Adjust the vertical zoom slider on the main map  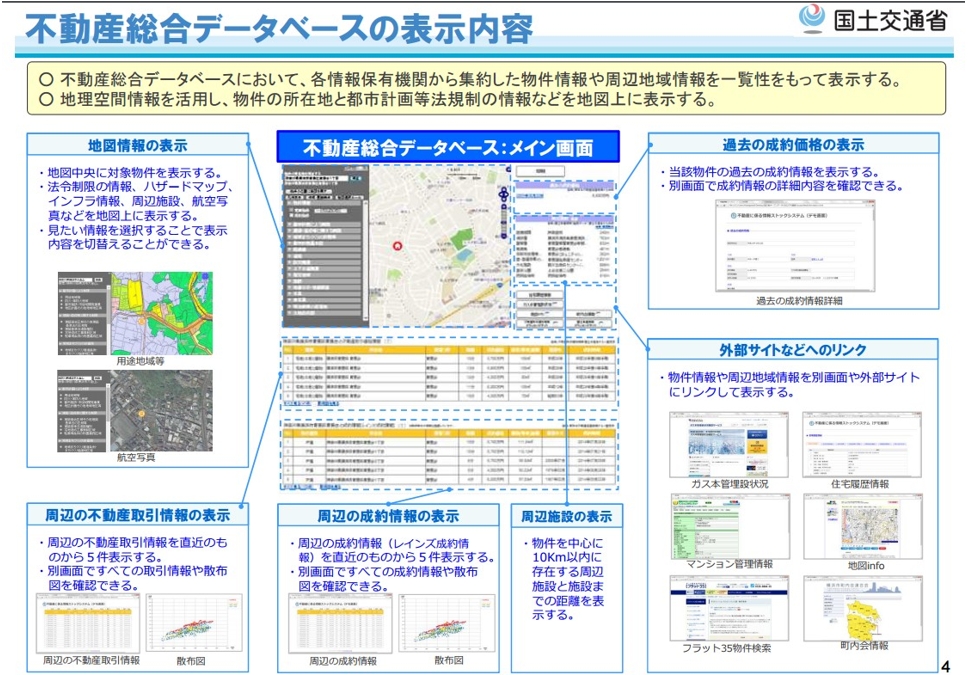point(504,222)
